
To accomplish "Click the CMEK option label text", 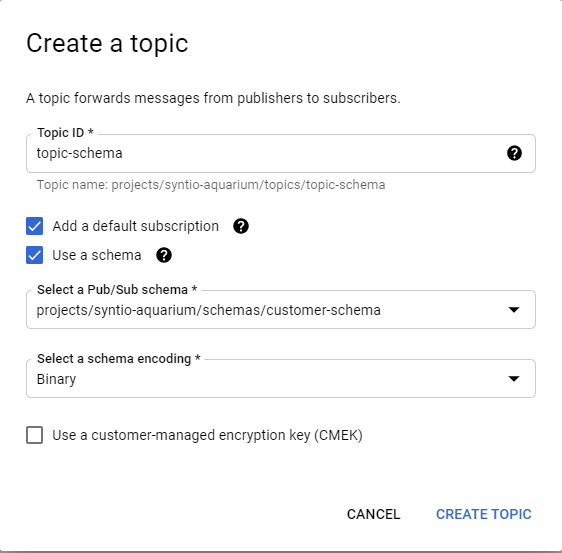I will click(208, 435).
